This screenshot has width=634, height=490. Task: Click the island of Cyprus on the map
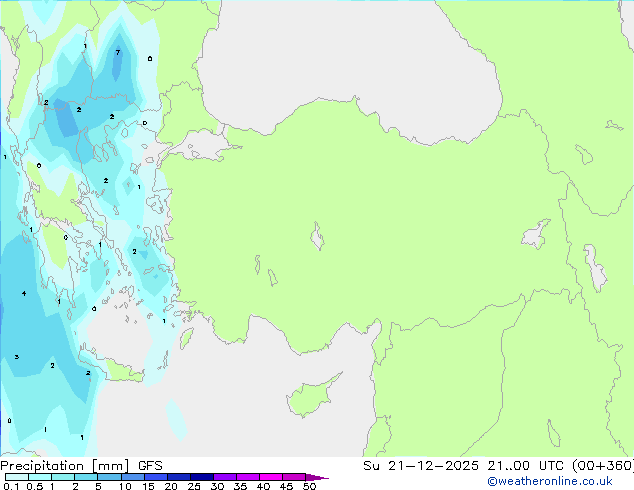coord(311,398)
